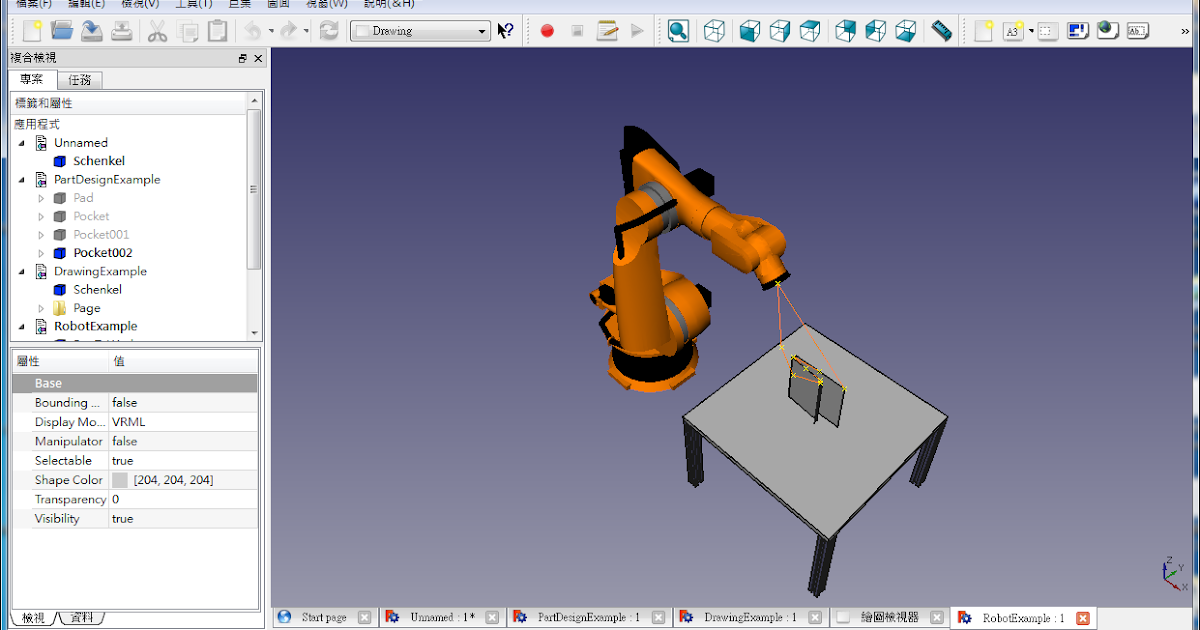Stop macro recording square button
Screen dimensions: 1200x630
[577, 31]
